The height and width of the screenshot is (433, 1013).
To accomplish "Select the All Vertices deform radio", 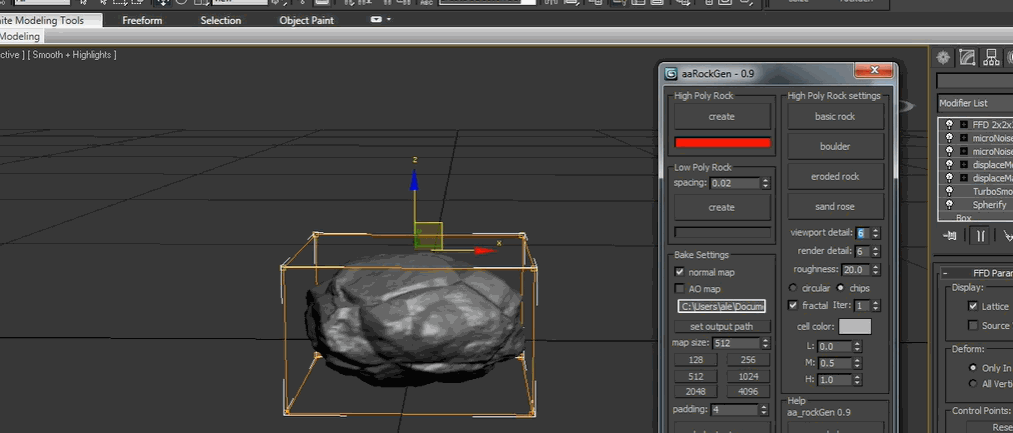I will click(973, 383).
